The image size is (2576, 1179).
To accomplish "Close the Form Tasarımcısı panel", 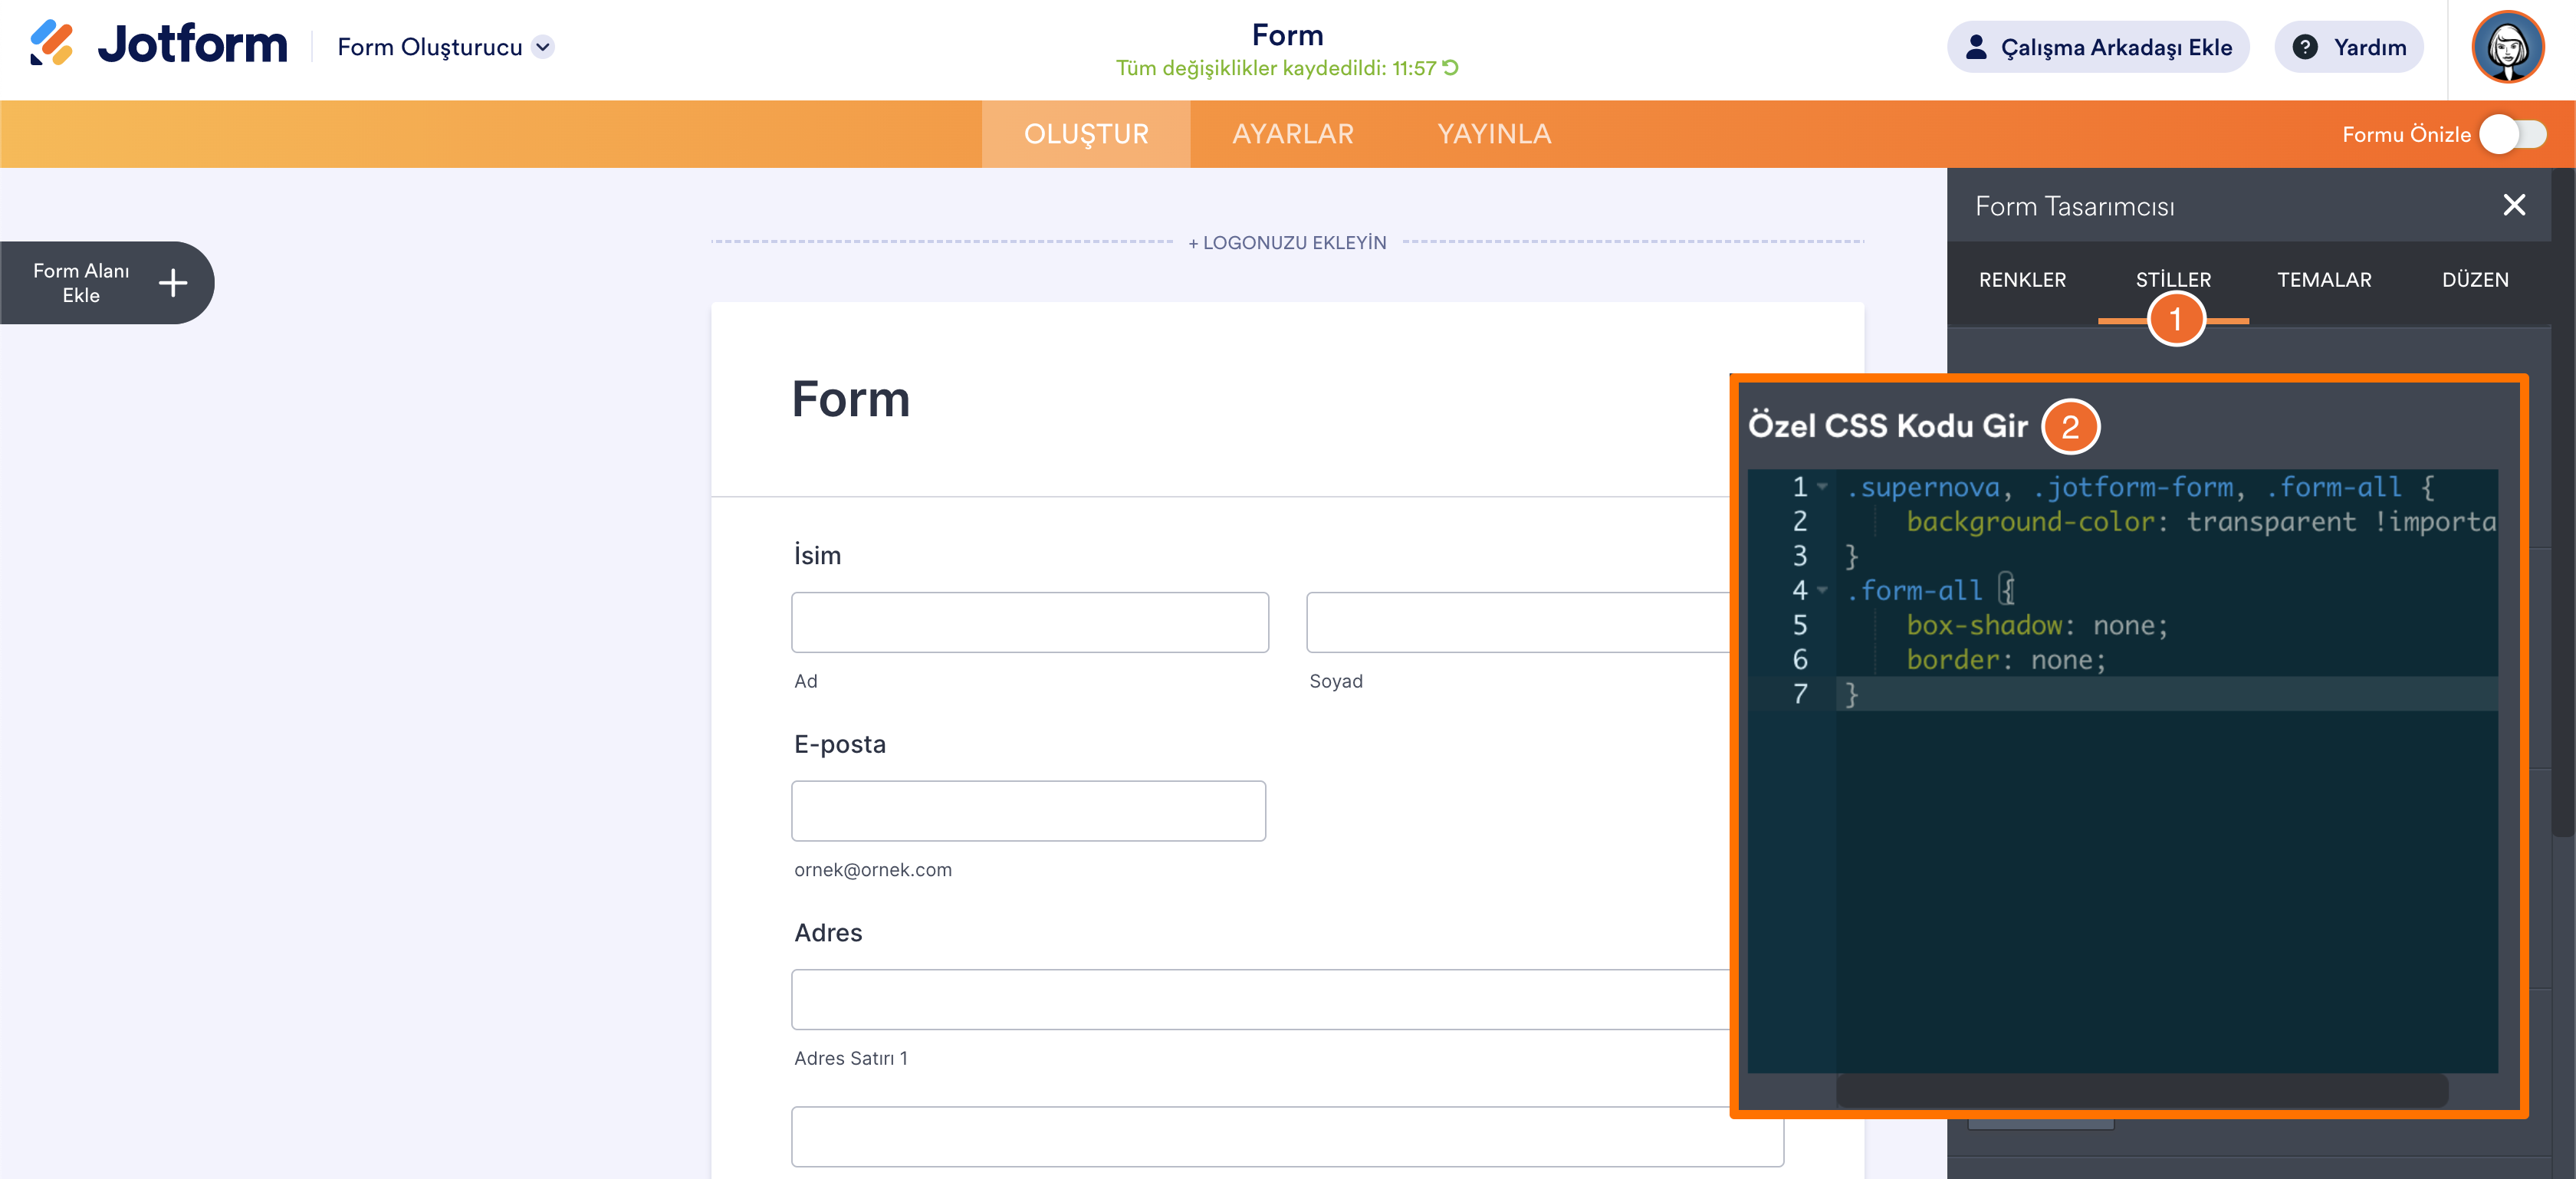I will [x=2513, y=206].
